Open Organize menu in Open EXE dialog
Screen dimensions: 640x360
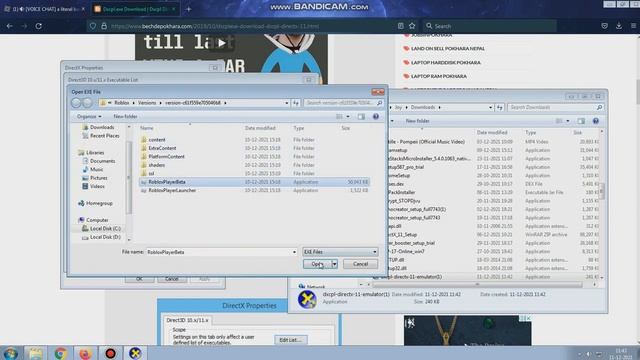(89, 117)
